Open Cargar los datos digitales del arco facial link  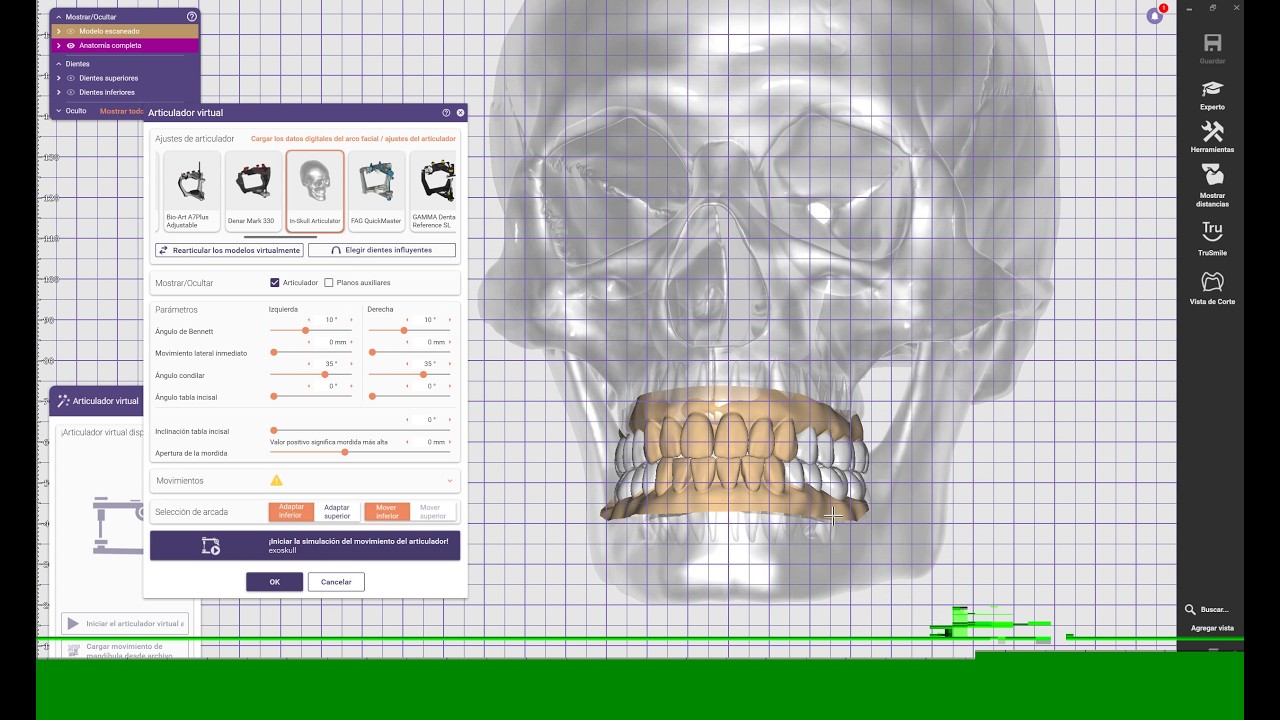[353, 139]
